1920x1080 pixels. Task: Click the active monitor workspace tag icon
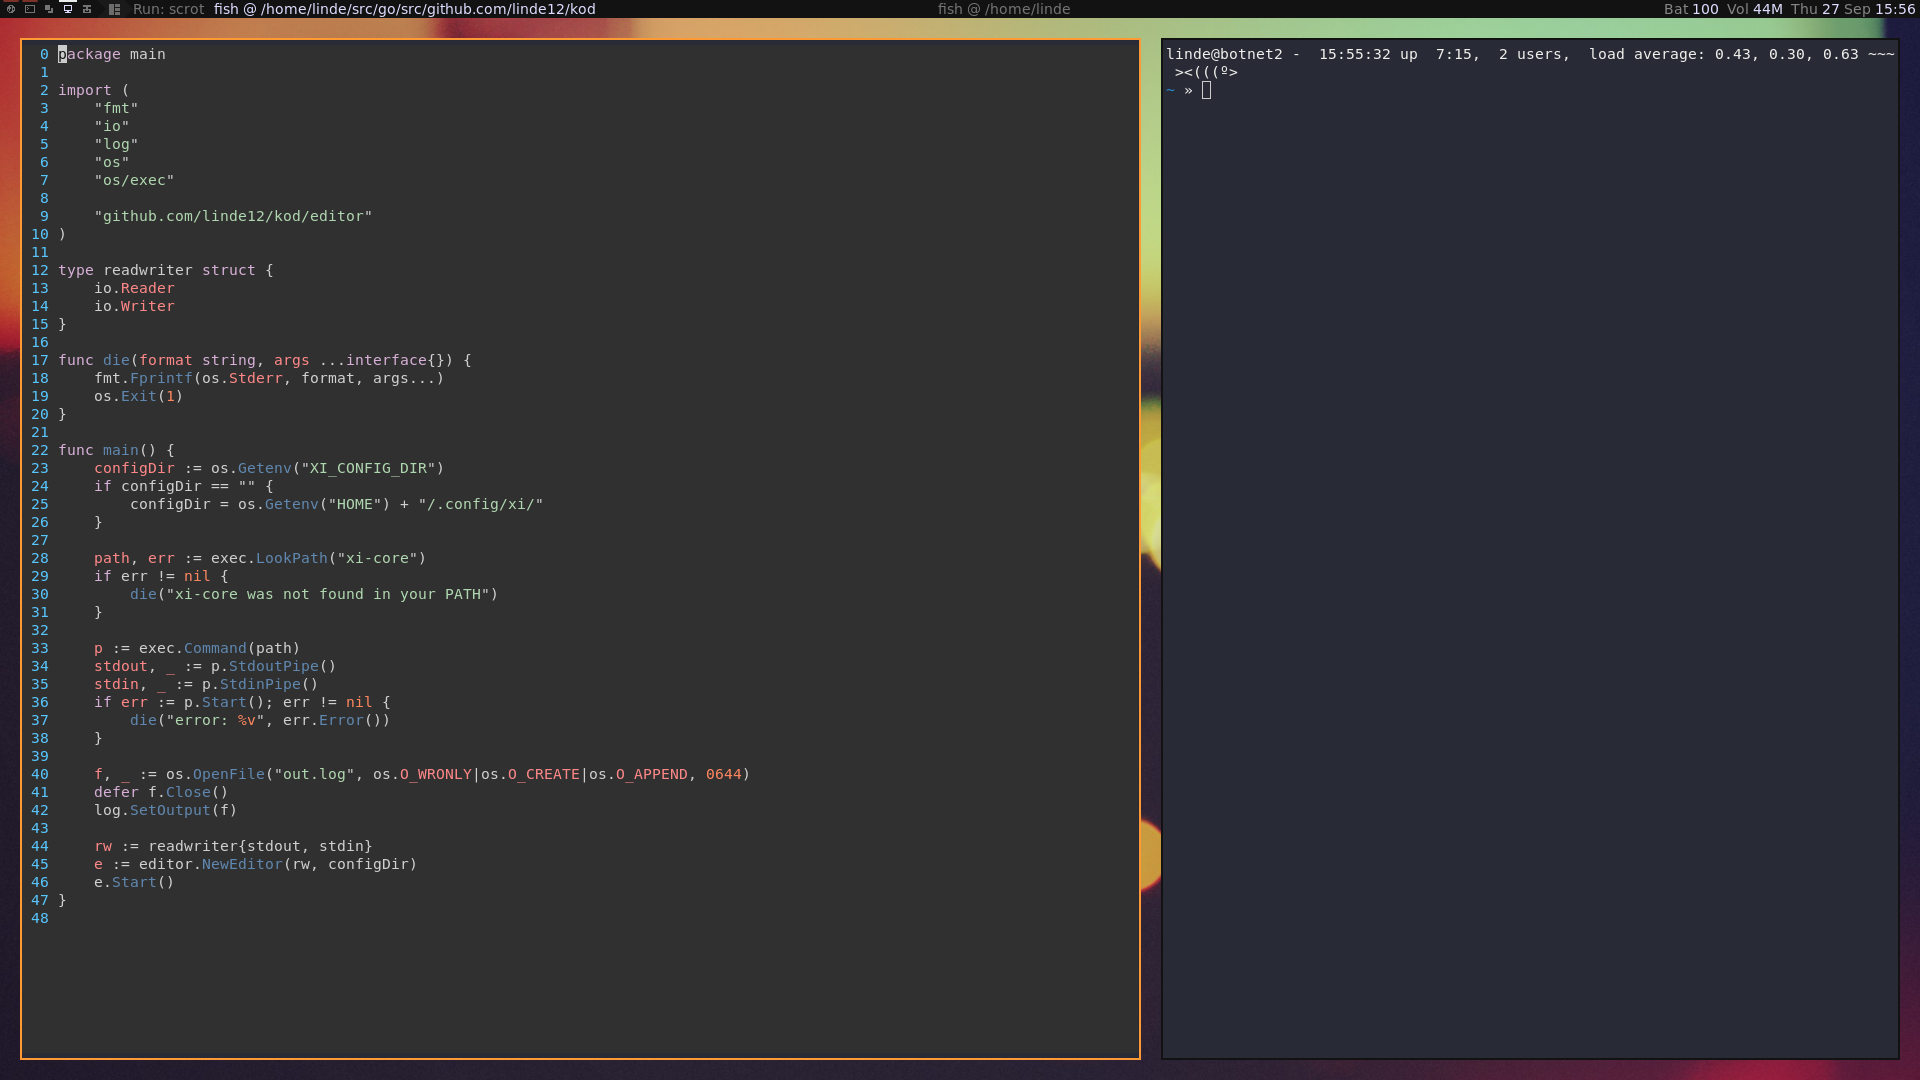pyautogui.click(x=68, y=9)
